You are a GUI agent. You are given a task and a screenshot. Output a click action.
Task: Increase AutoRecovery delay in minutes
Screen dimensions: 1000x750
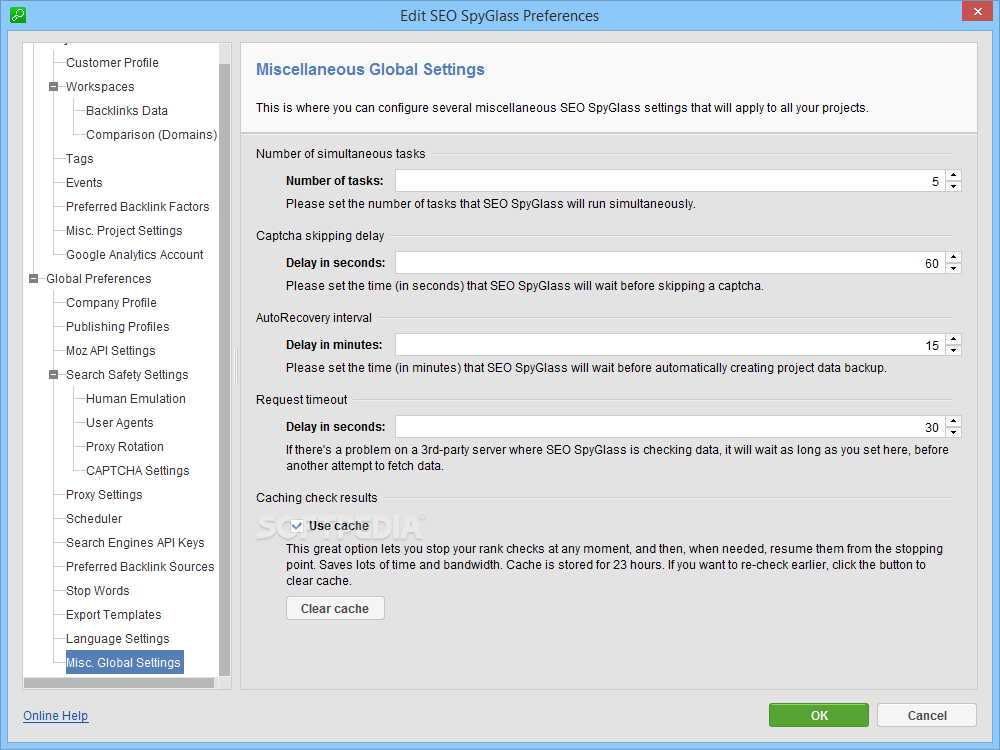pos(953,339)
